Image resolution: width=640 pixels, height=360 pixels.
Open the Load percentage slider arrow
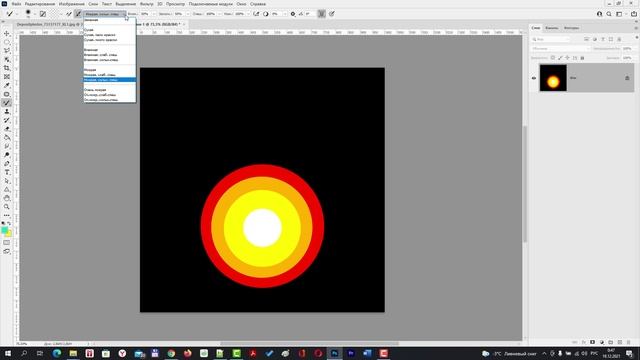(x=187, y=14)
